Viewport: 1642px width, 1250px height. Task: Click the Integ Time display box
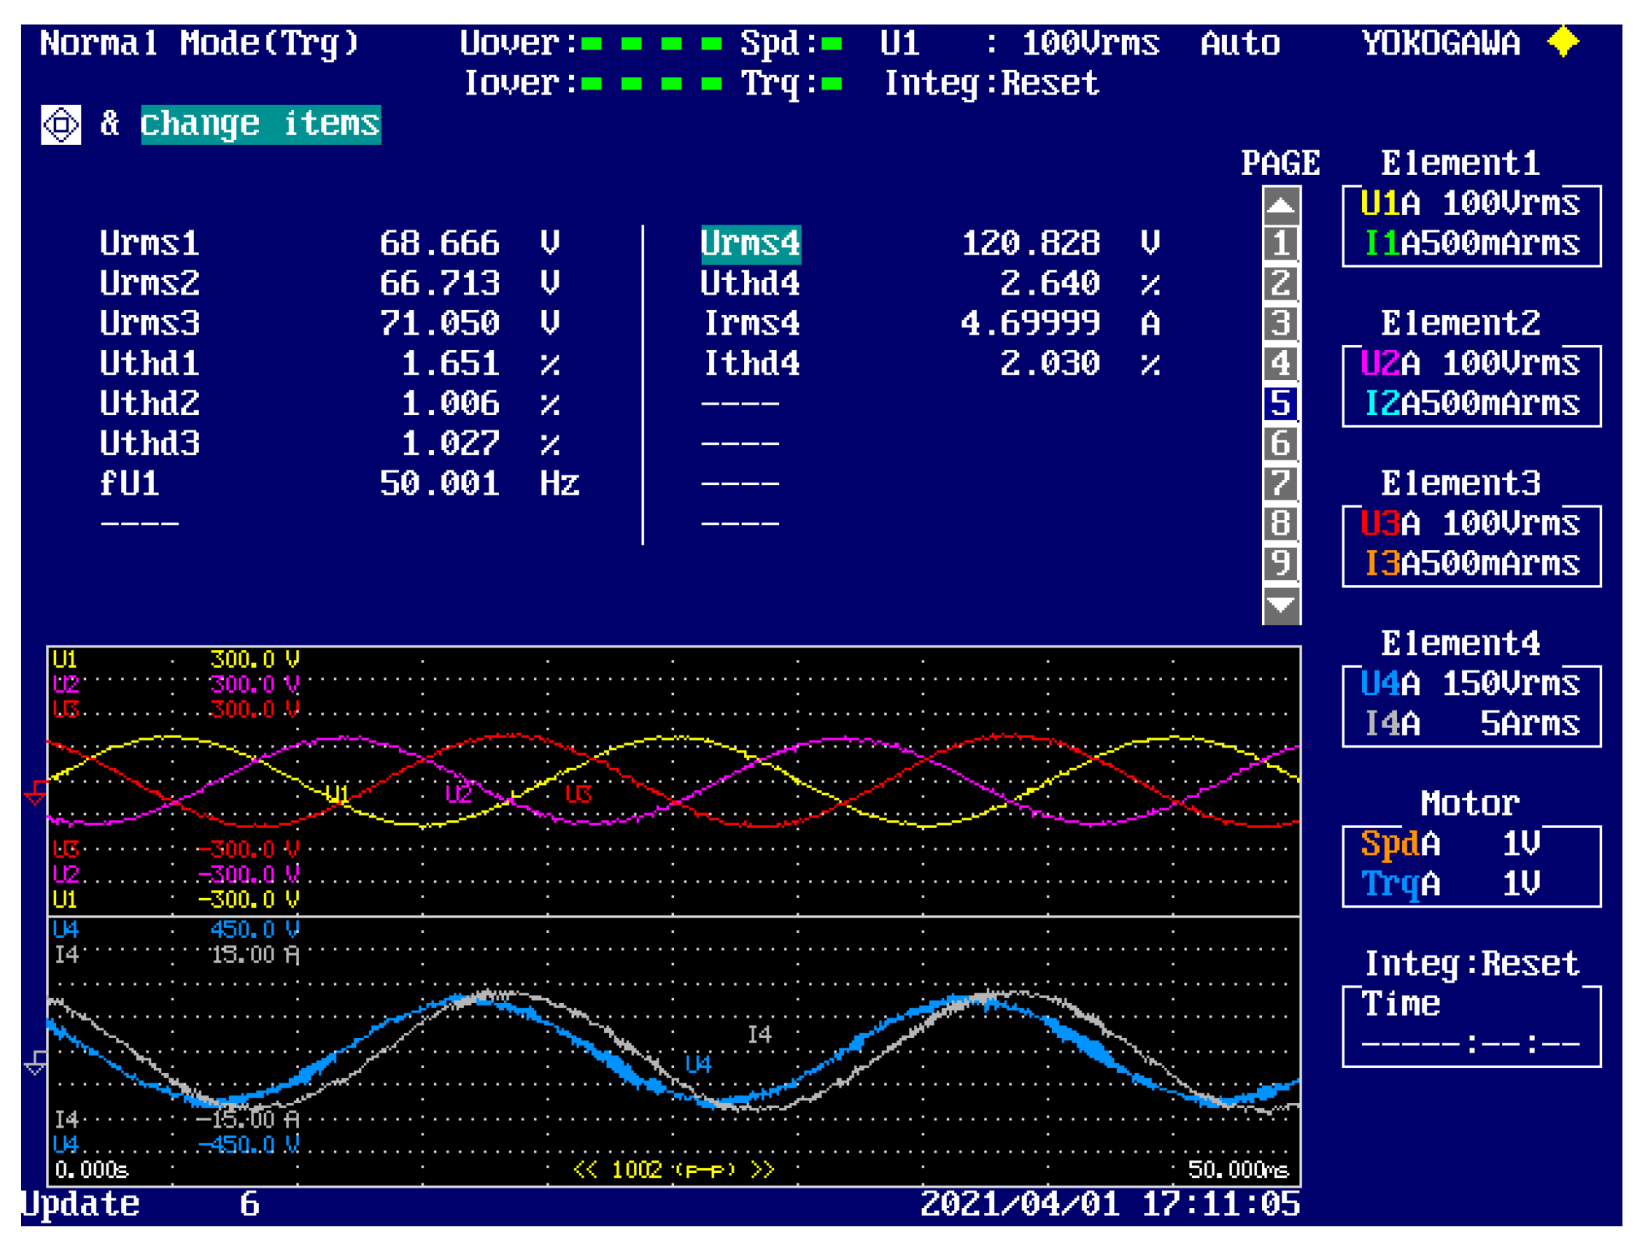click(1471, 1026)
